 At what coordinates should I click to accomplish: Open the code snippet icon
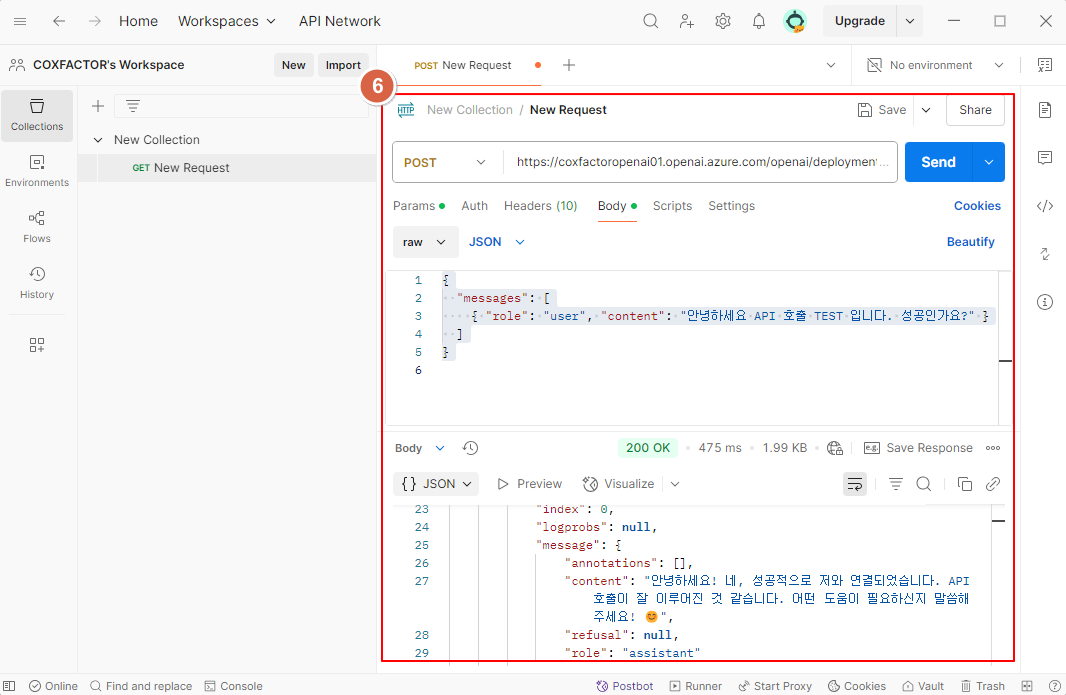(x=1045, y=206)
